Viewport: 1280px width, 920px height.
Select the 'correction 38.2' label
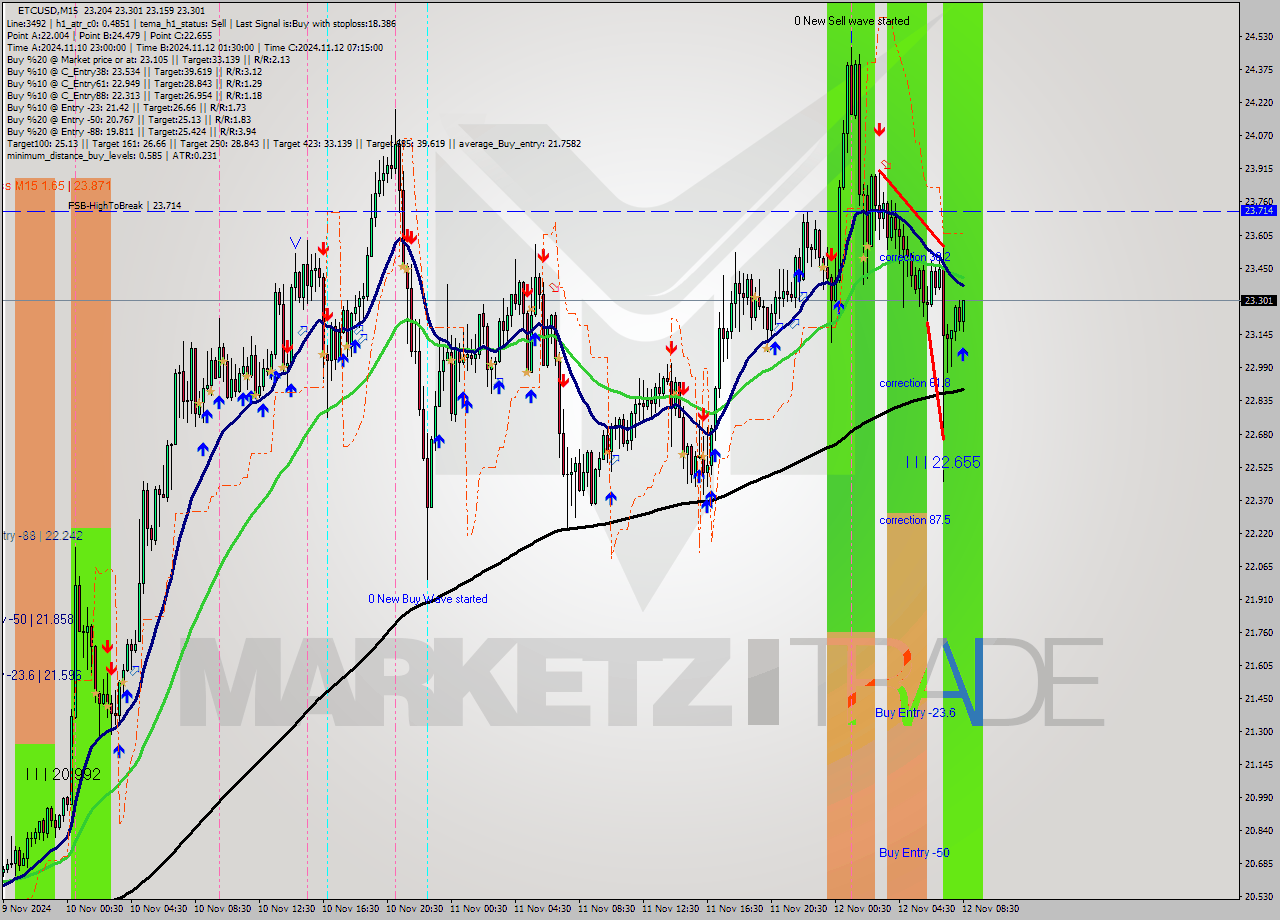click(914, 257)
